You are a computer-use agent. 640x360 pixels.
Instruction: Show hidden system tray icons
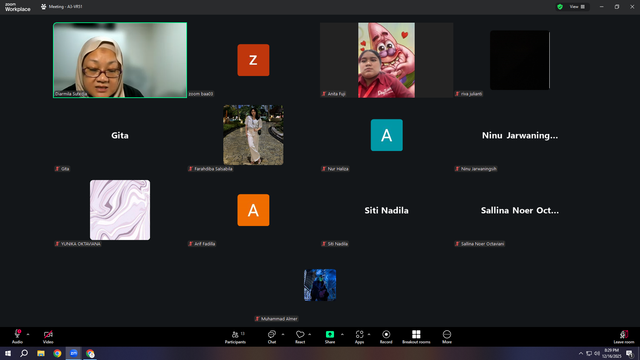(580, 353)
